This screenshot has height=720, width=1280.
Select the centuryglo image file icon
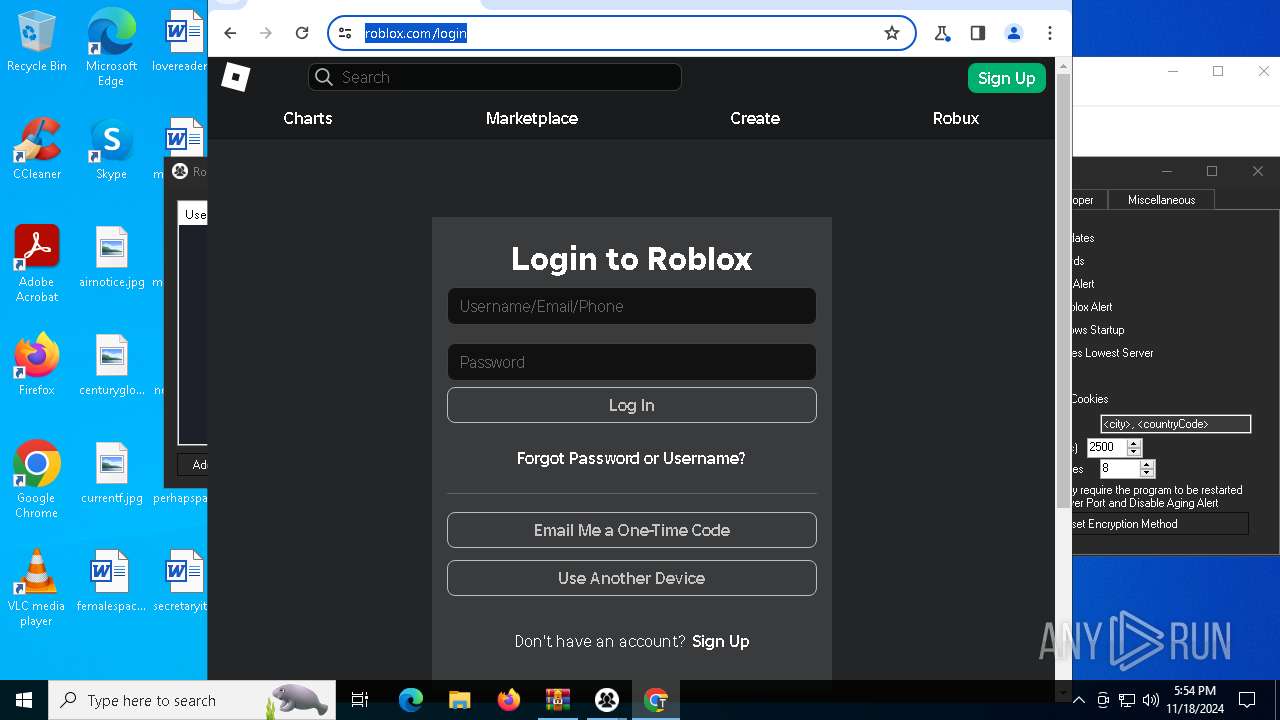[x=111, y=366]
